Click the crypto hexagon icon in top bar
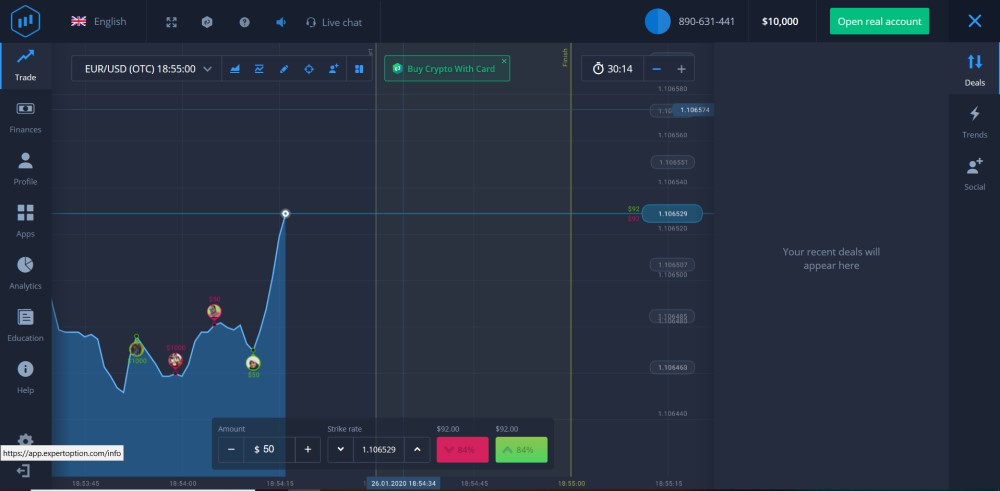The width and height of the screenshot is (1000, 491). (207, 22)
